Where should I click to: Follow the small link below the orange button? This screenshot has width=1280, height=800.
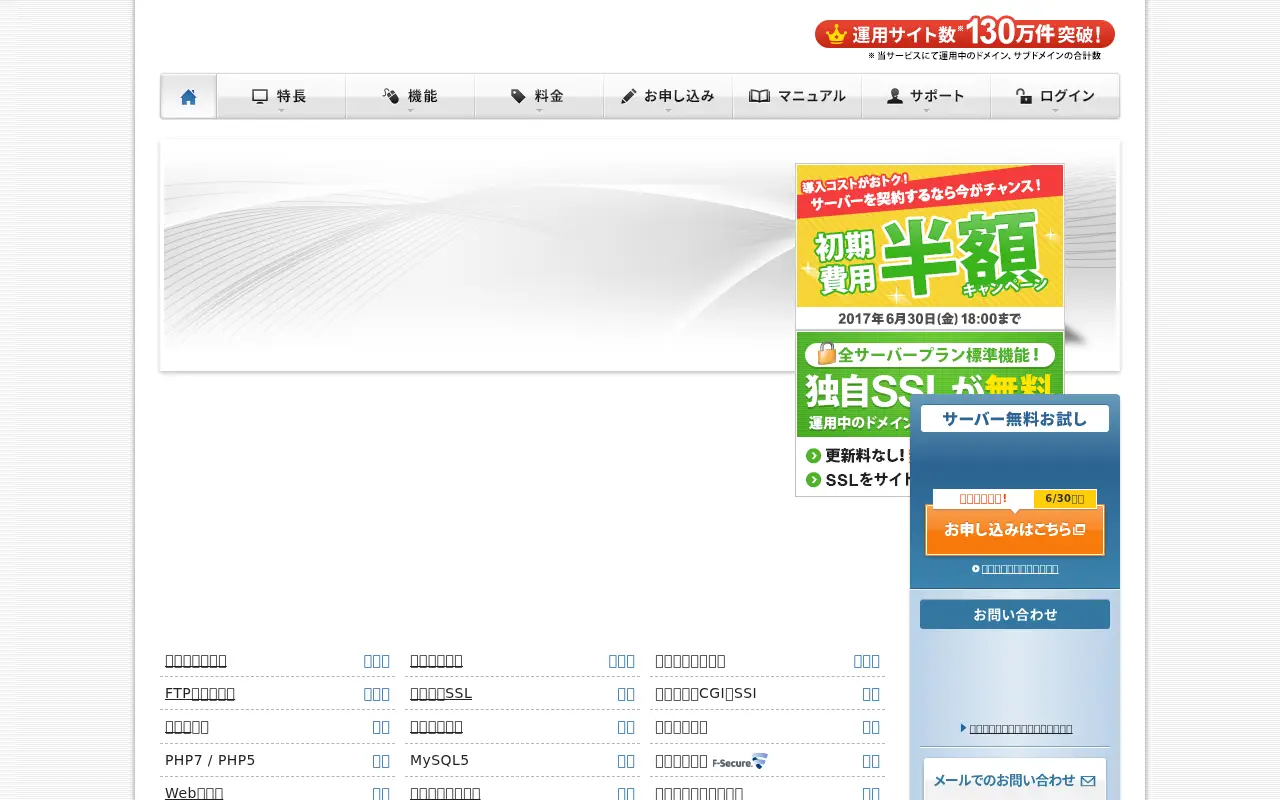pos(1020,569)
